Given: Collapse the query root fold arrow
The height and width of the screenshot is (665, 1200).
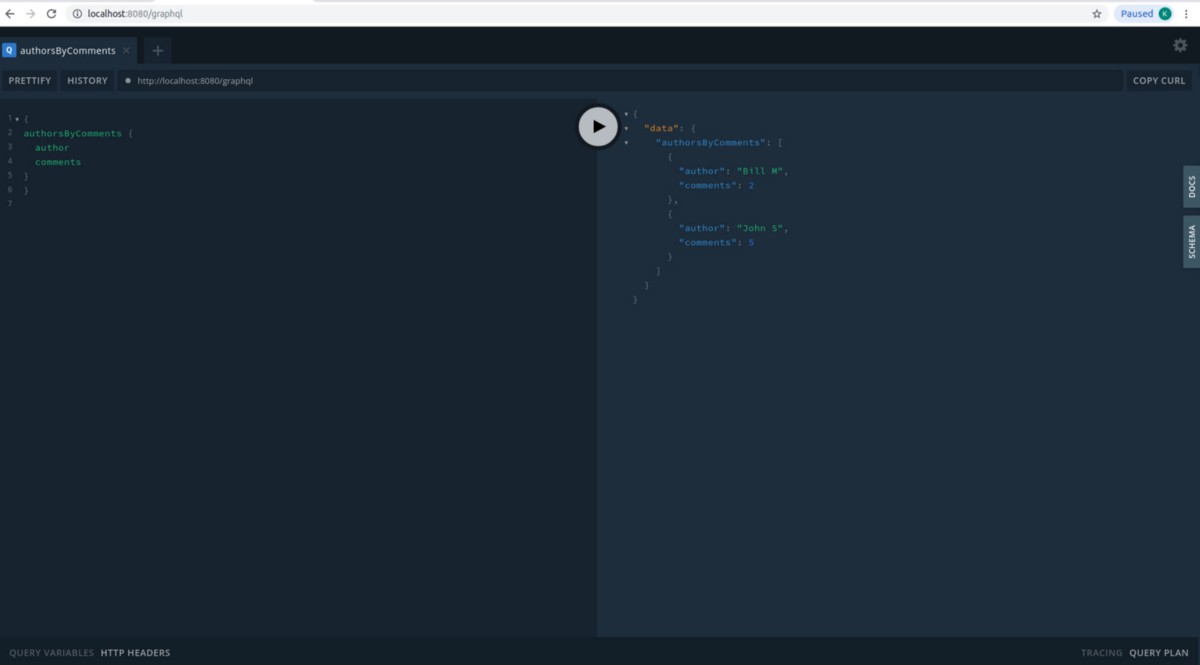Looking at the screenshot, I should coord(17,119).
